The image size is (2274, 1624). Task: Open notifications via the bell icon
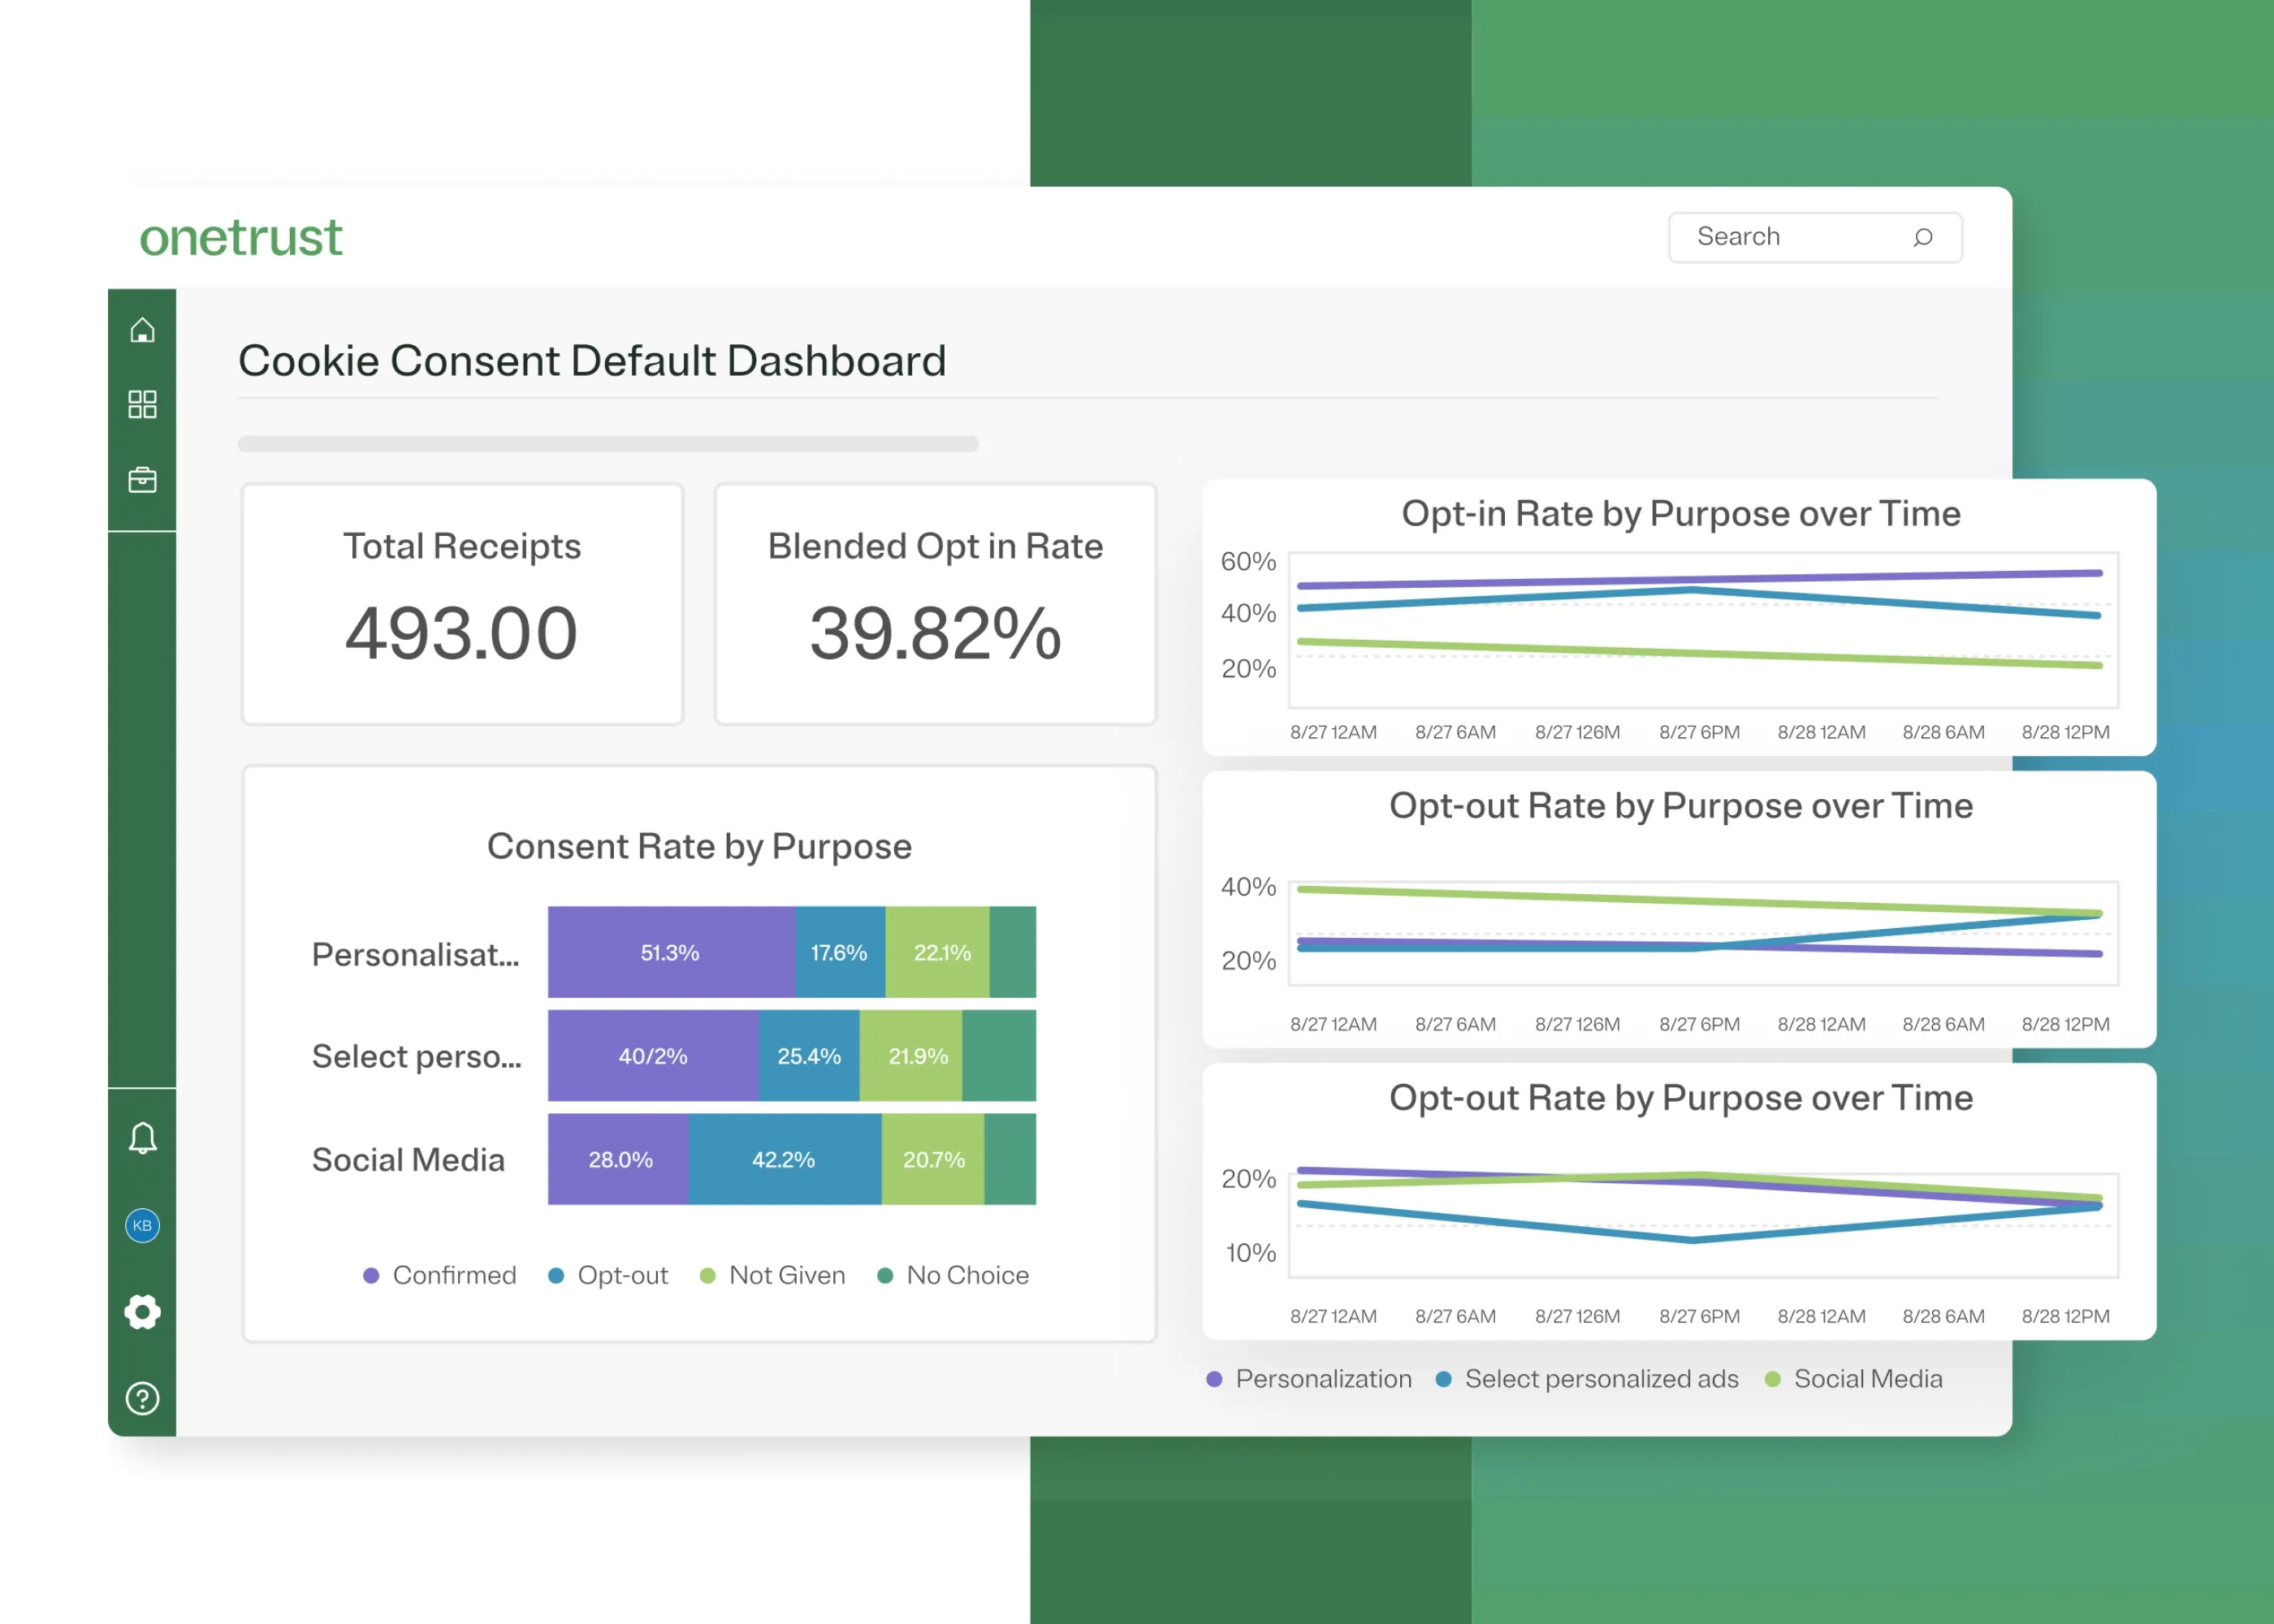pos(142,1137)
